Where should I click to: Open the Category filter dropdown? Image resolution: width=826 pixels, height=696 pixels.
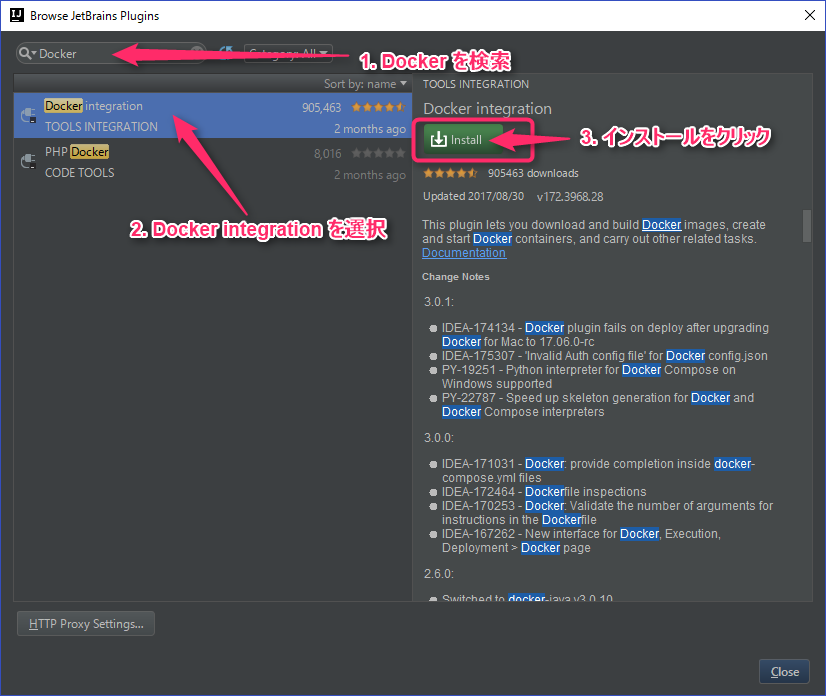coord(288,53)
